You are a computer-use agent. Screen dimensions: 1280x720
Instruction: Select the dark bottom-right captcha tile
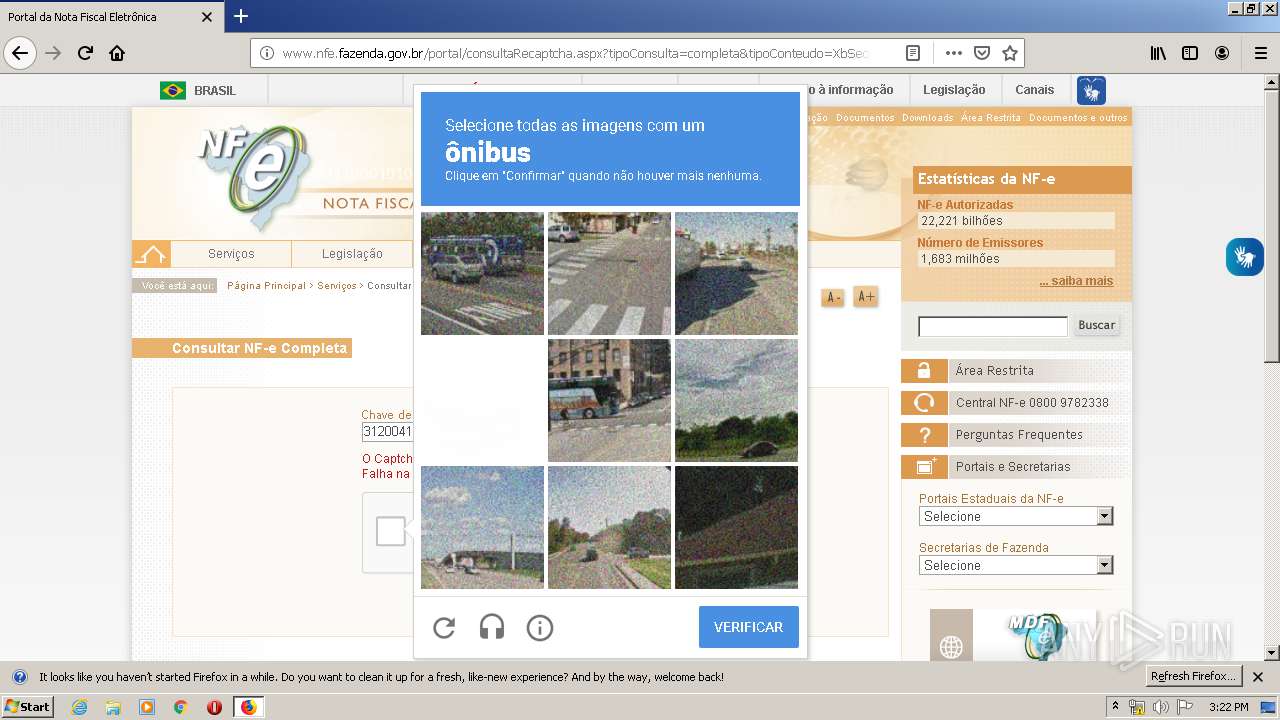pos(736,527)
